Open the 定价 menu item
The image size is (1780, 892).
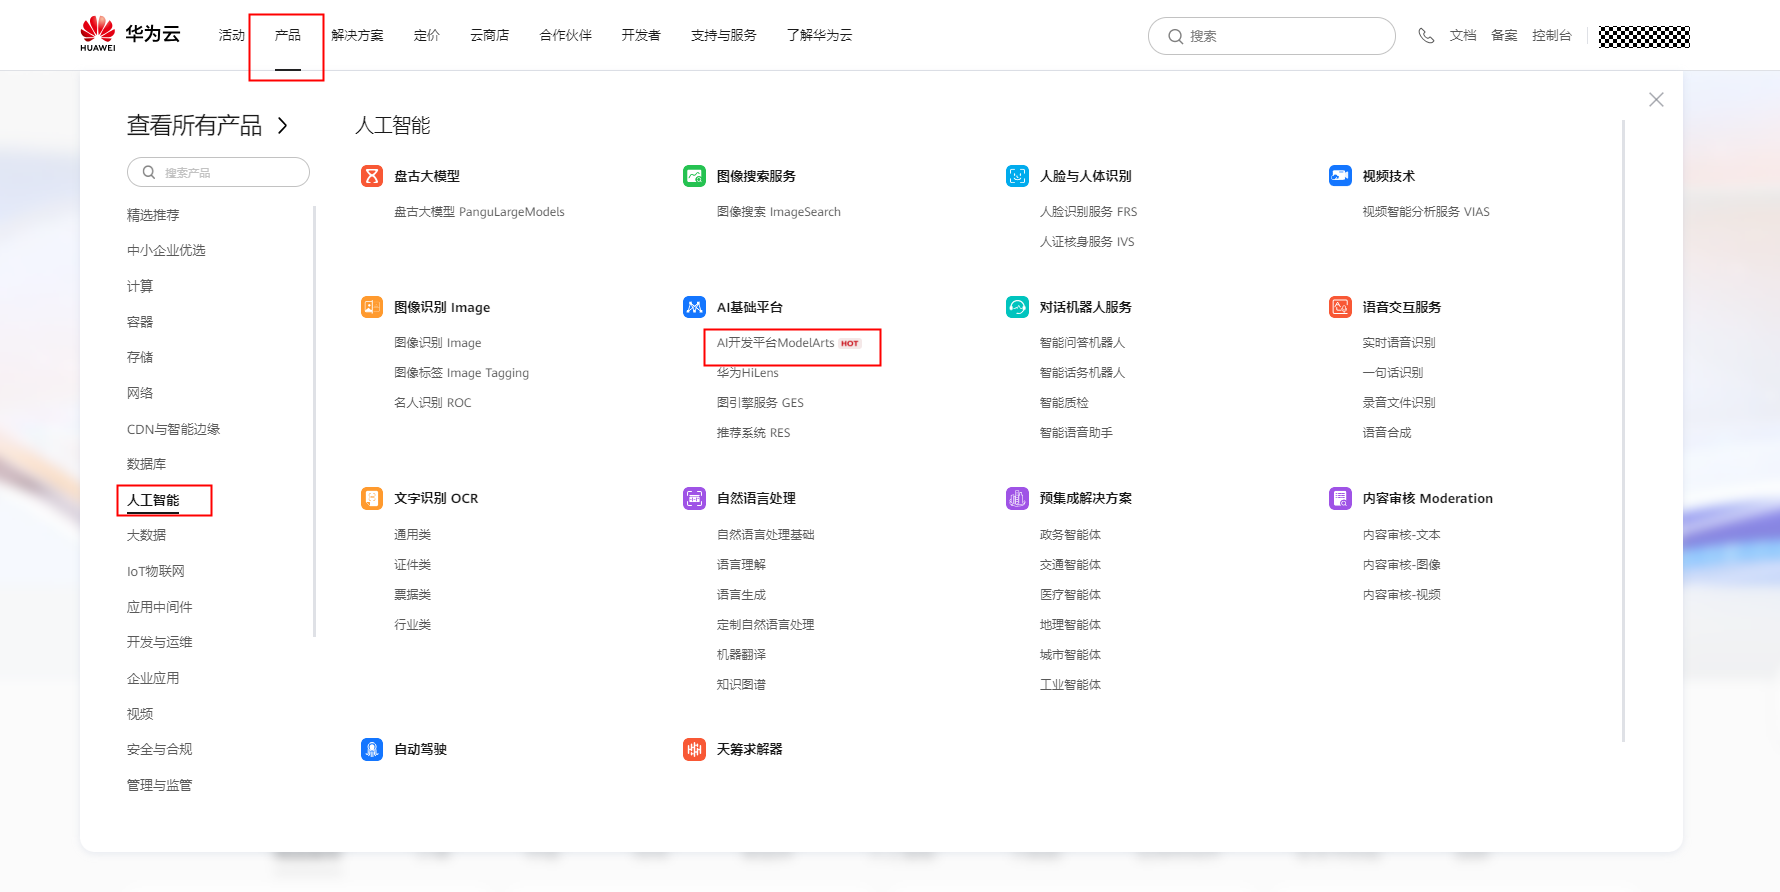[x=427, y=35]
